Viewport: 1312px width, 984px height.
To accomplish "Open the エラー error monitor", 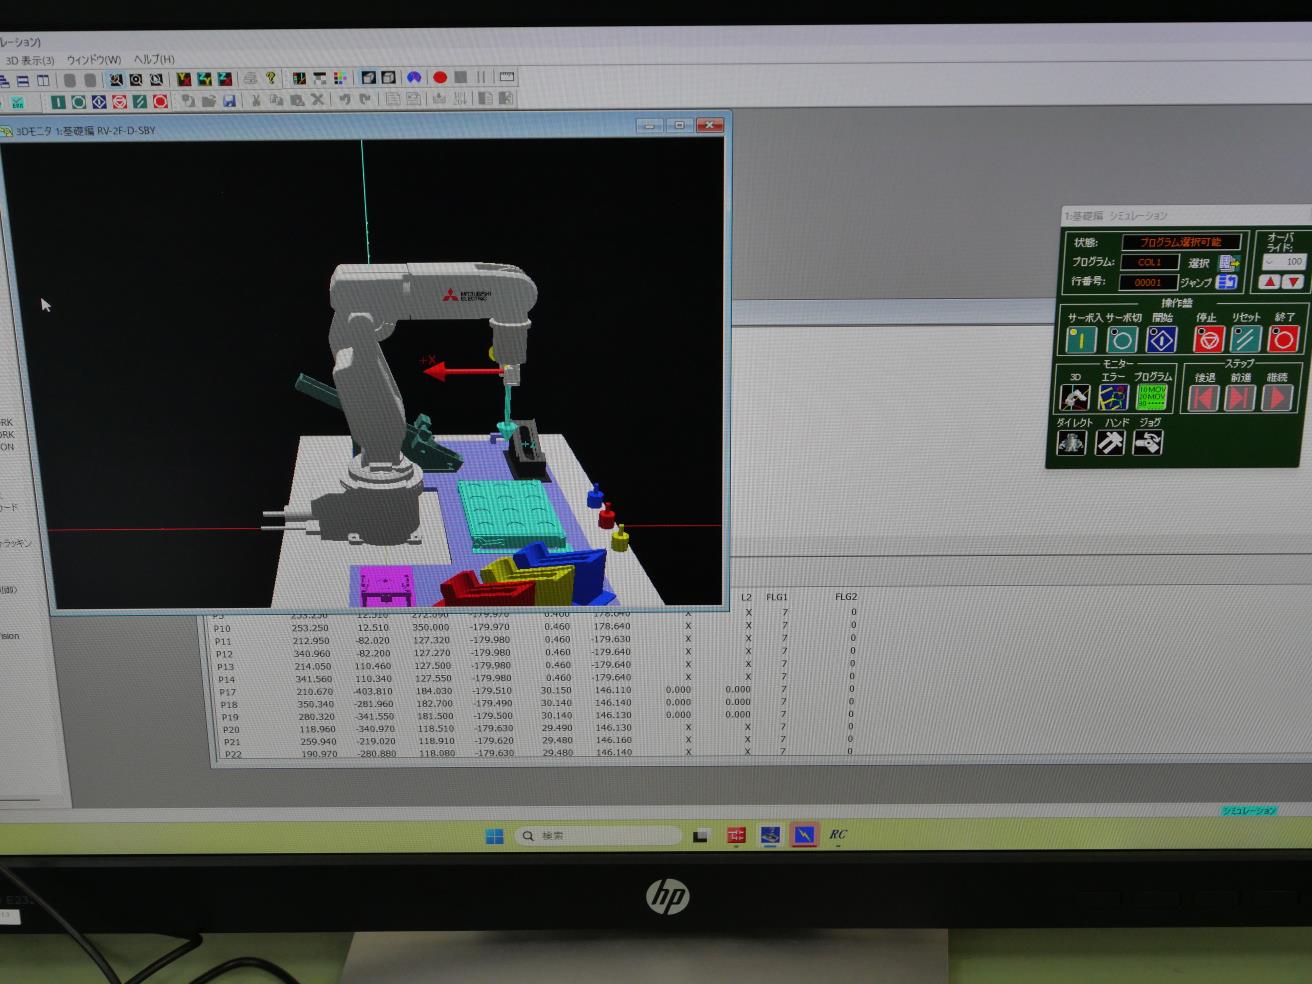I will click(x=1113, y=397).
